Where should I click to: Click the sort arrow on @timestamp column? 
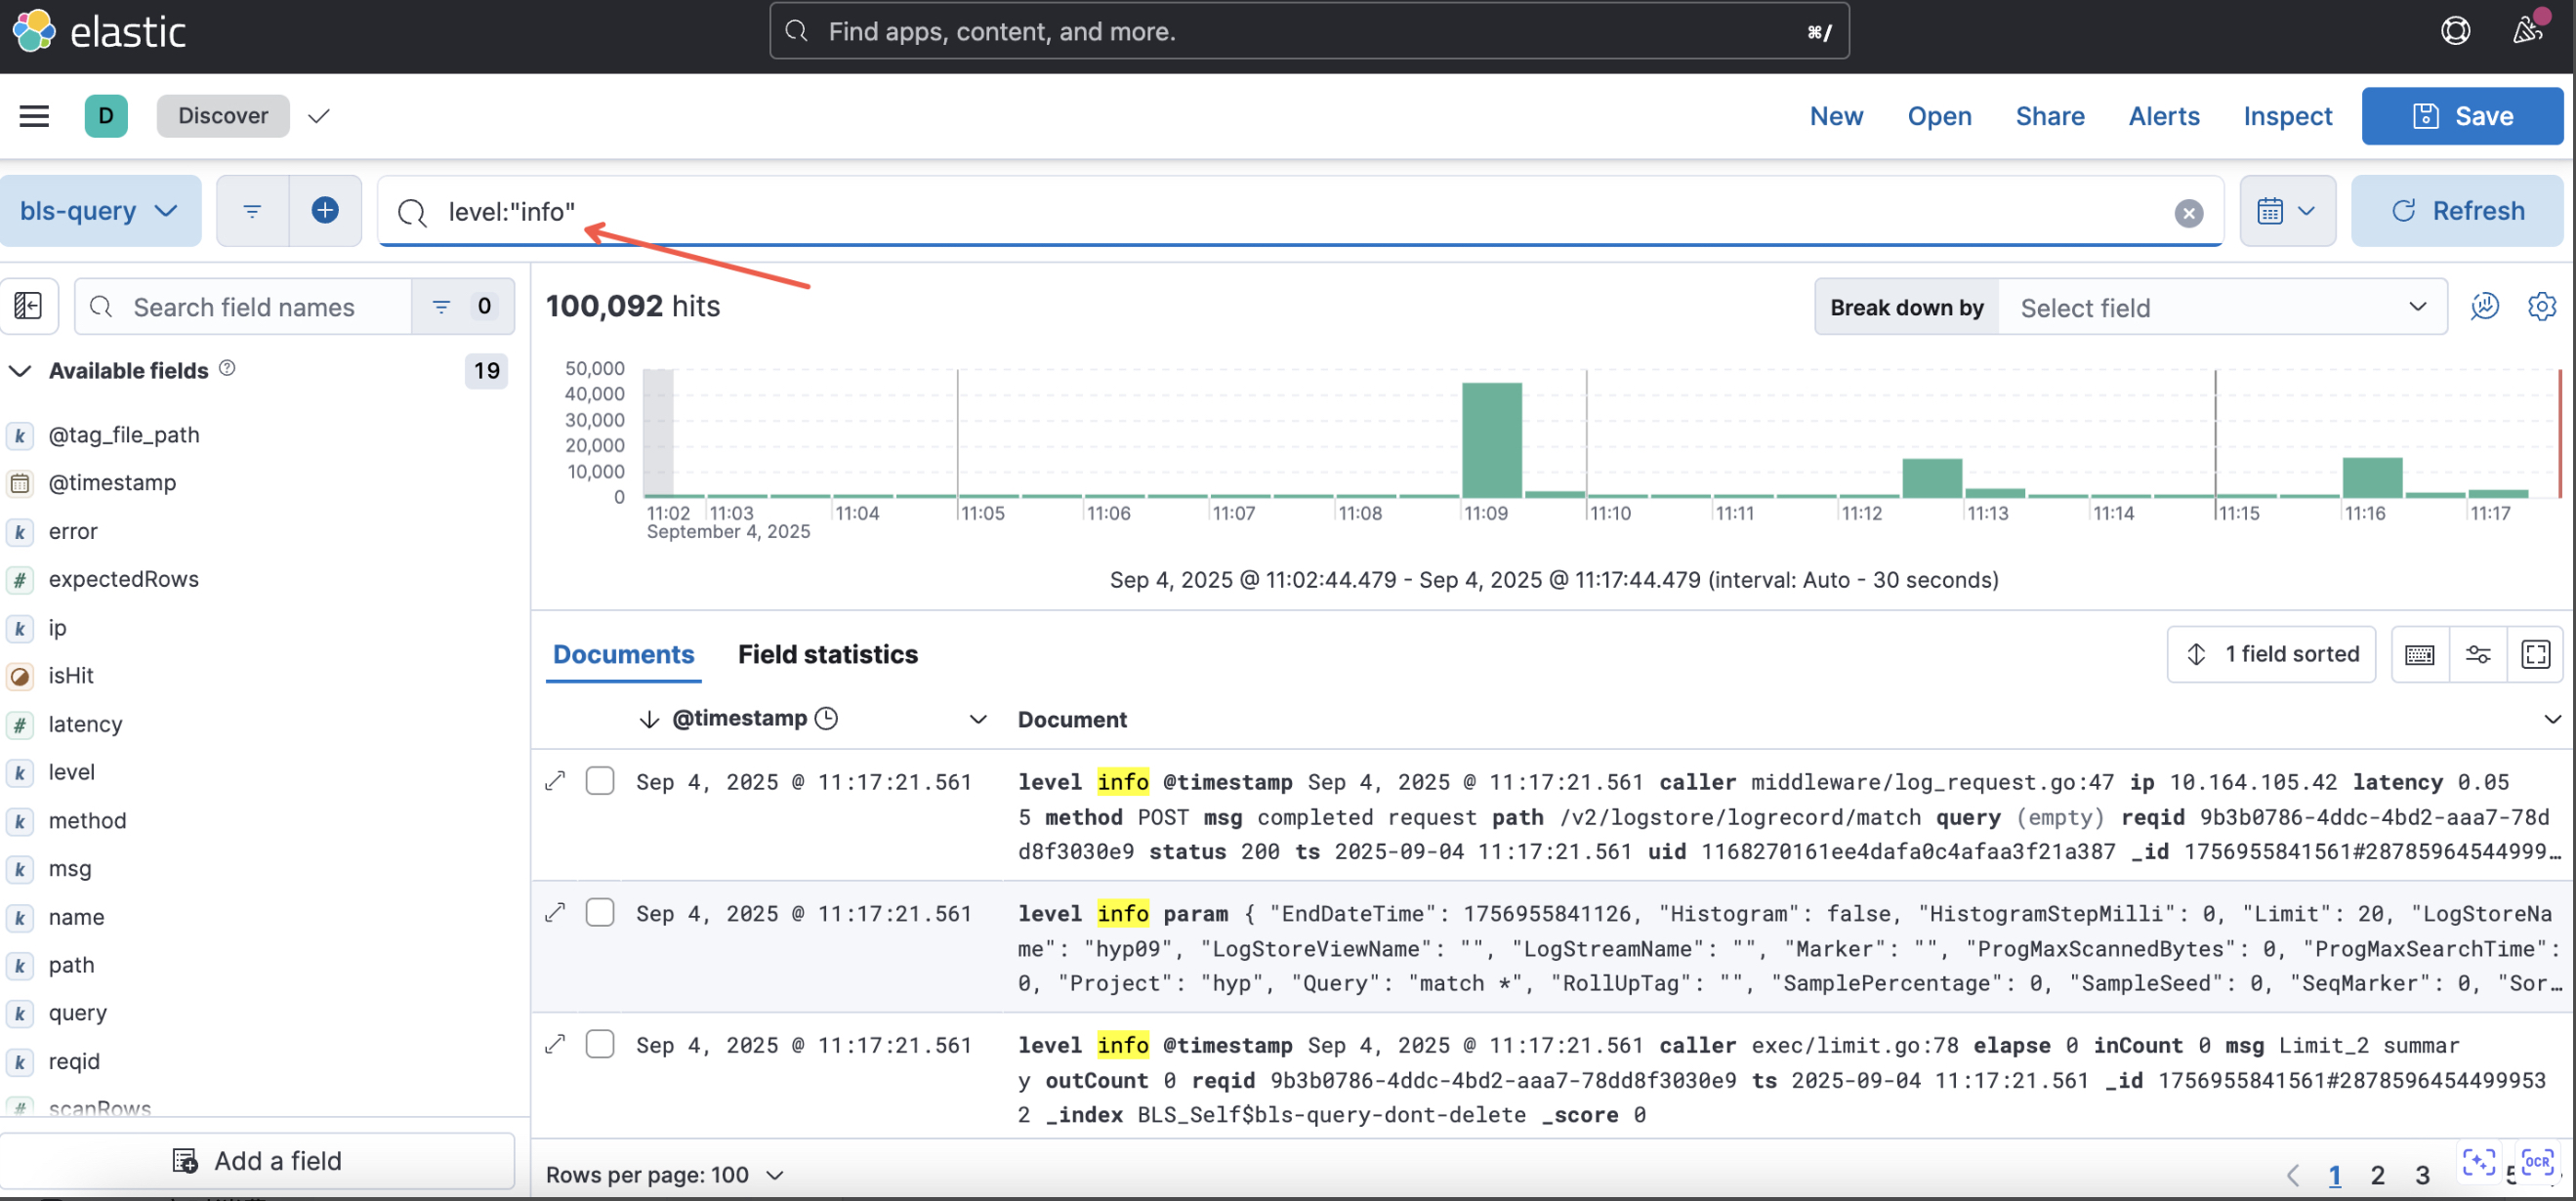point(649,719)
